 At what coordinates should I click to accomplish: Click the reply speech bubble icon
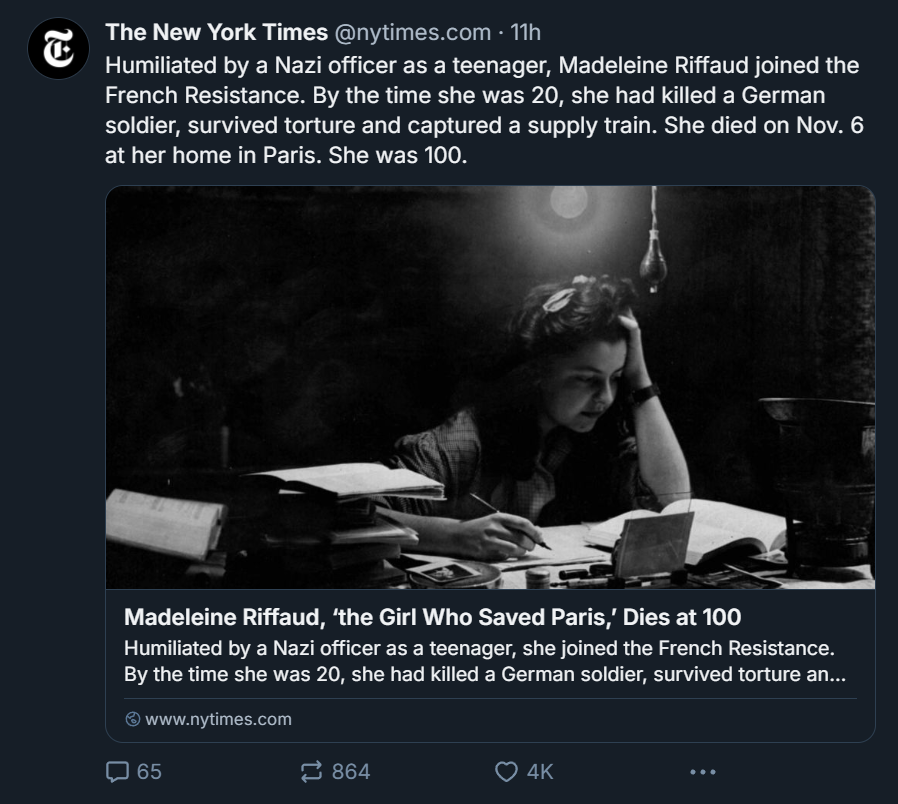point(118,771)
